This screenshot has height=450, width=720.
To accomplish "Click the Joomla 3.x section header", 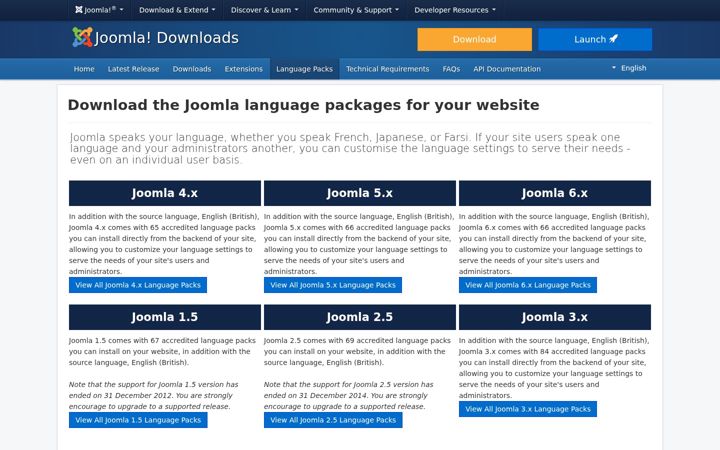I will point(555,317).
